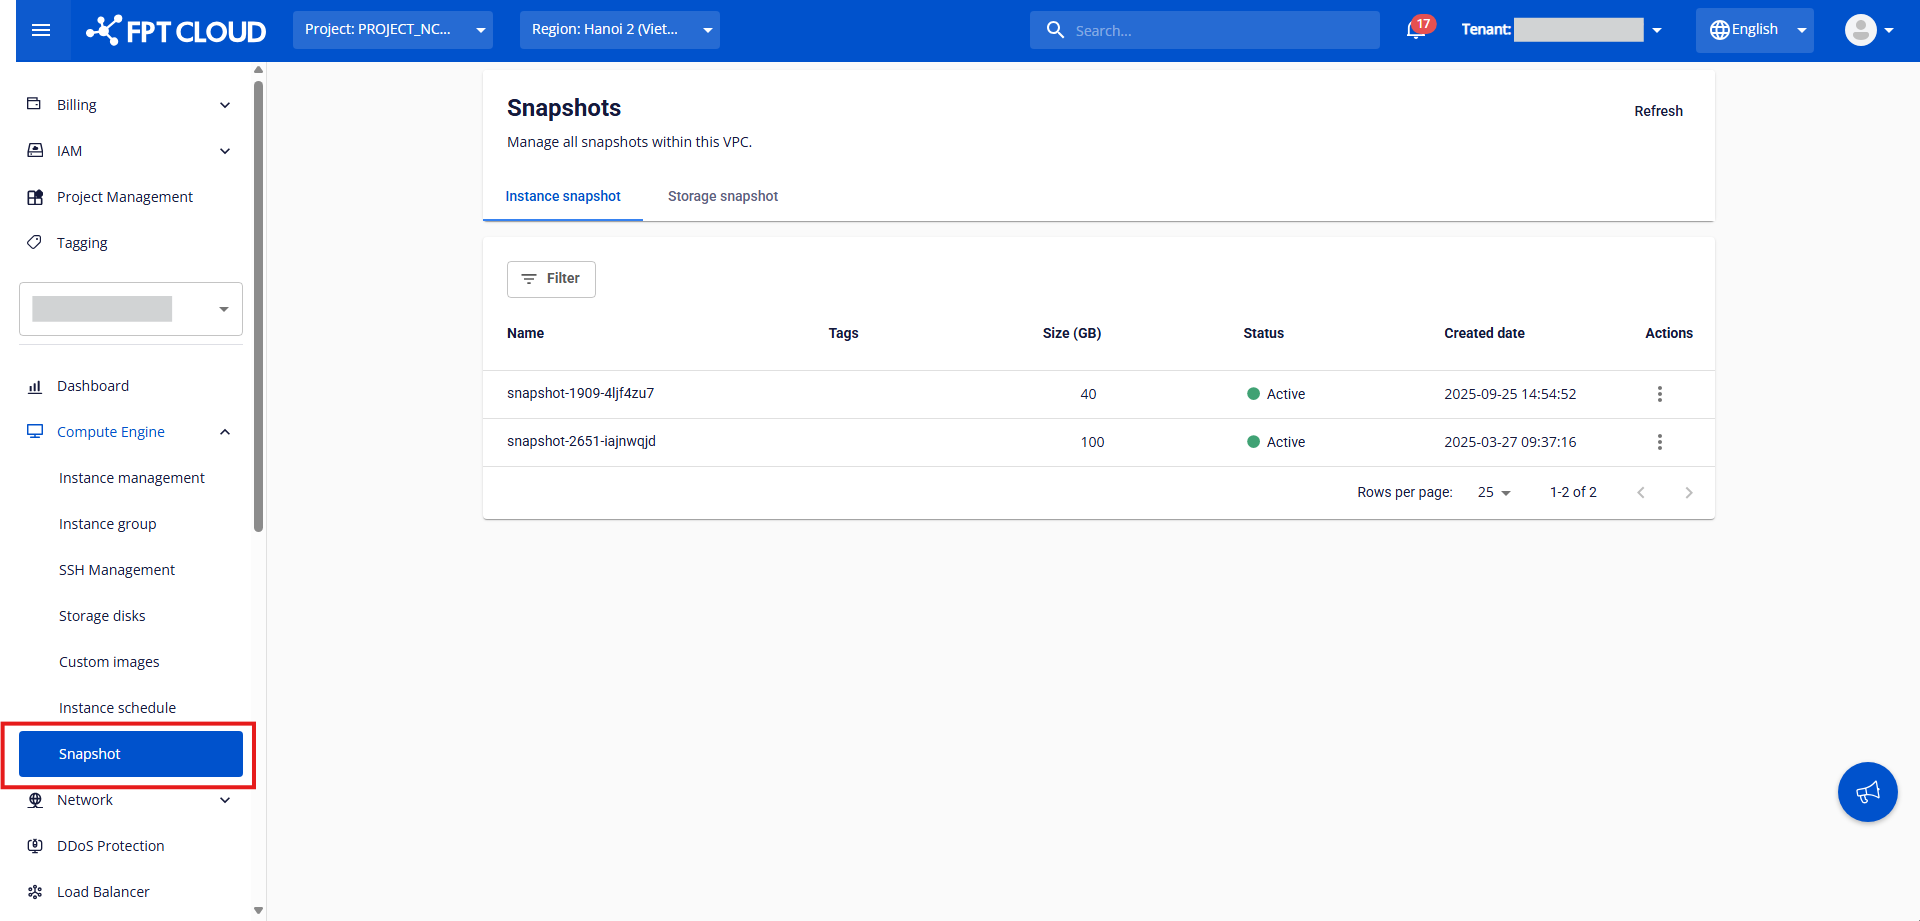Open the English language dropdown

coord(1754,30)
